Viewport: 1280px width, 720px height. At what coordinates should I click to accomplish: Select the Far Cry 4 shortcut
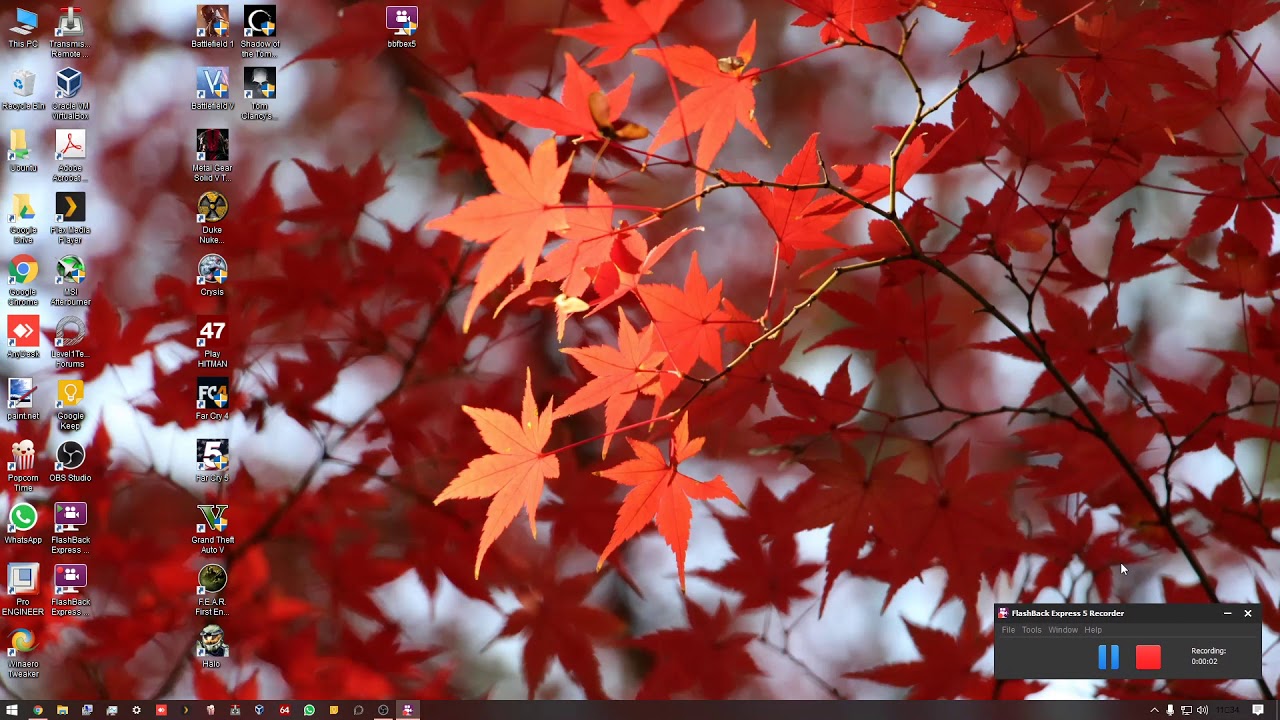(x=212, y=399)
